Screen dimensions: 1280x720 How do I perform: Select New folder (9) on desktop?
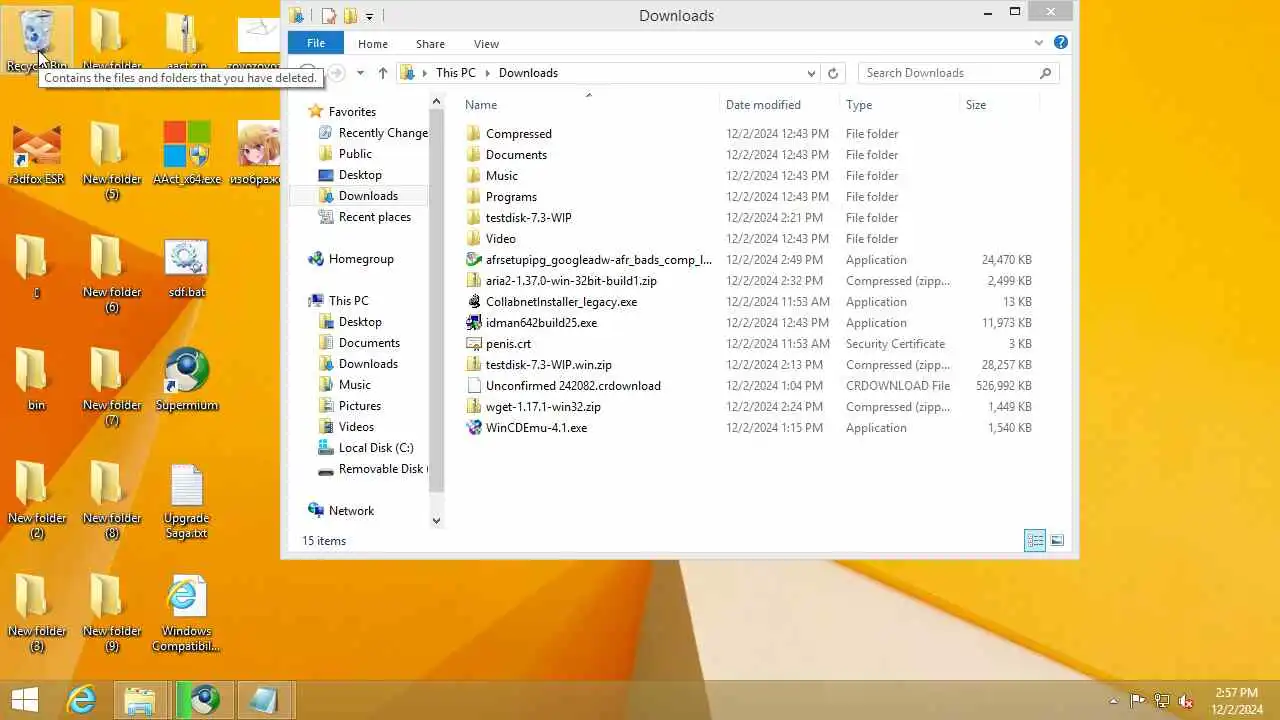click(112, 614)
